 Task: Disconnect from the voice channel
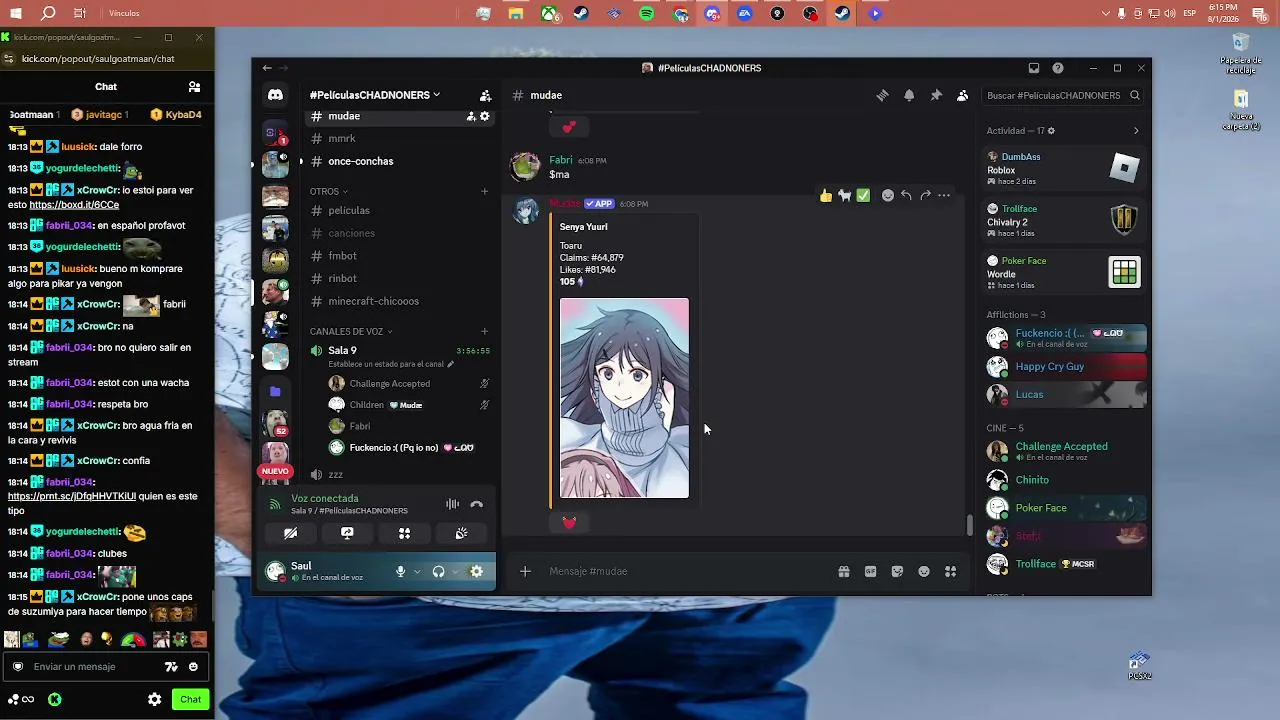(x=476, y=505)
